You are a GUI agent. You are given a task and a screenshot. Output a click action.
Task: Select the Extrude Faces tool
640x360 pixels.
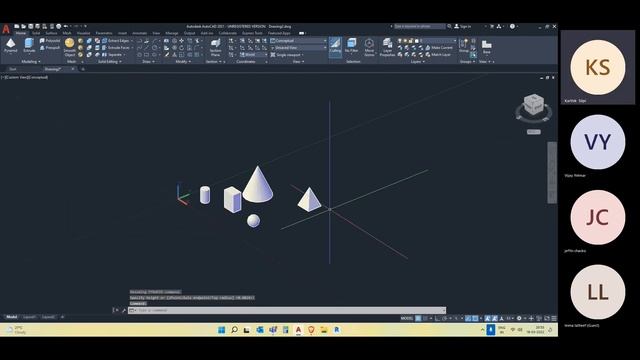[116, 48]
